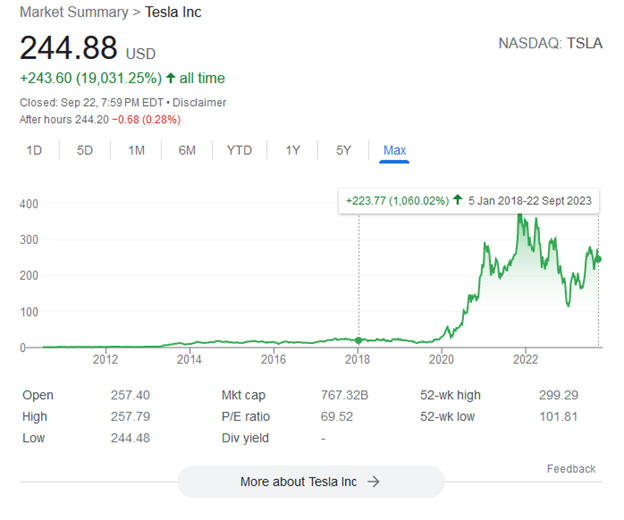
Task: Click the NASDAQ: TSLA ticker label
Action: (x=551, y=44)
